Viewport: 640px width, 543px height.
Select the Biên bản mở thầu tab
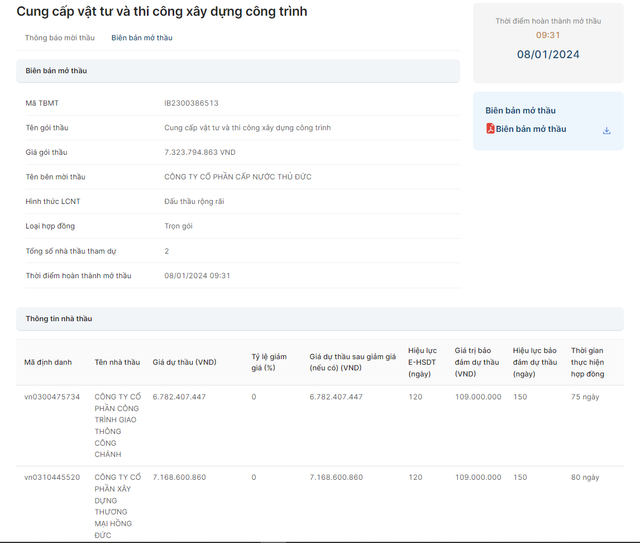141,38
